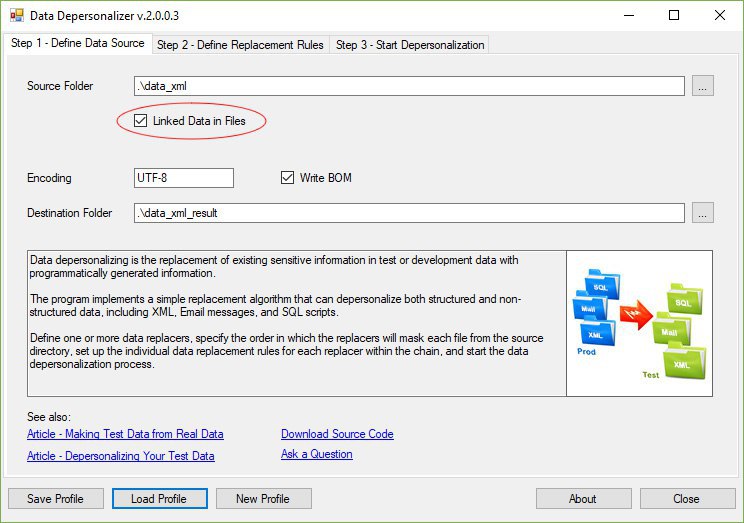Uncheck the Linked Data in Files checkbox
This screenshot has width=744, height=523.
[x=140, y=121]
